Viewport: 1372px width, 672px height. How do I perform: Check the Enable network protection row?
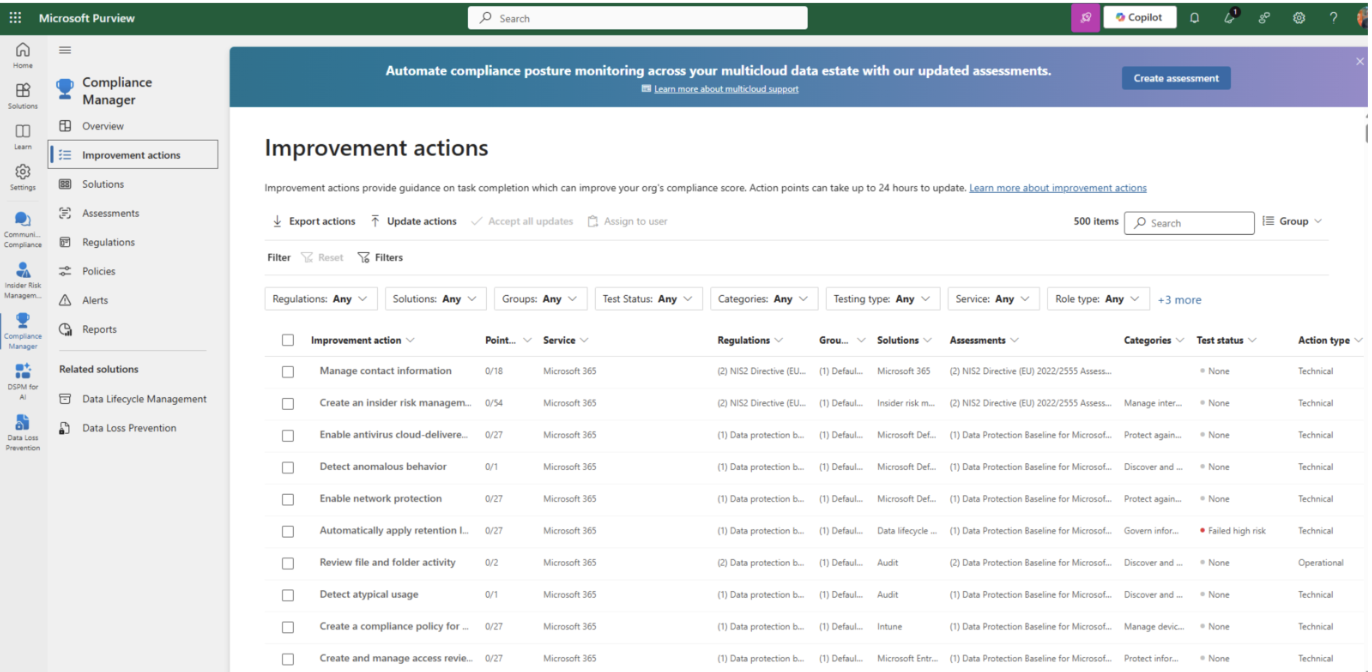click(x=288, y=500)
